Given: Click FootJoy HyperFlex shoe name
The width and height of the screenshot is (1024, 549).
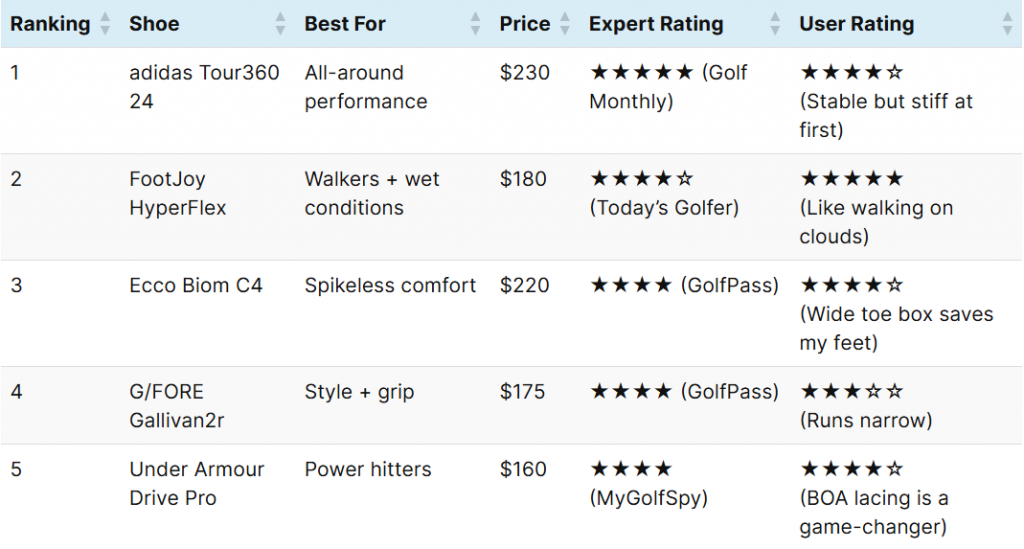Looking at the screenshot, I should (178, 194).
